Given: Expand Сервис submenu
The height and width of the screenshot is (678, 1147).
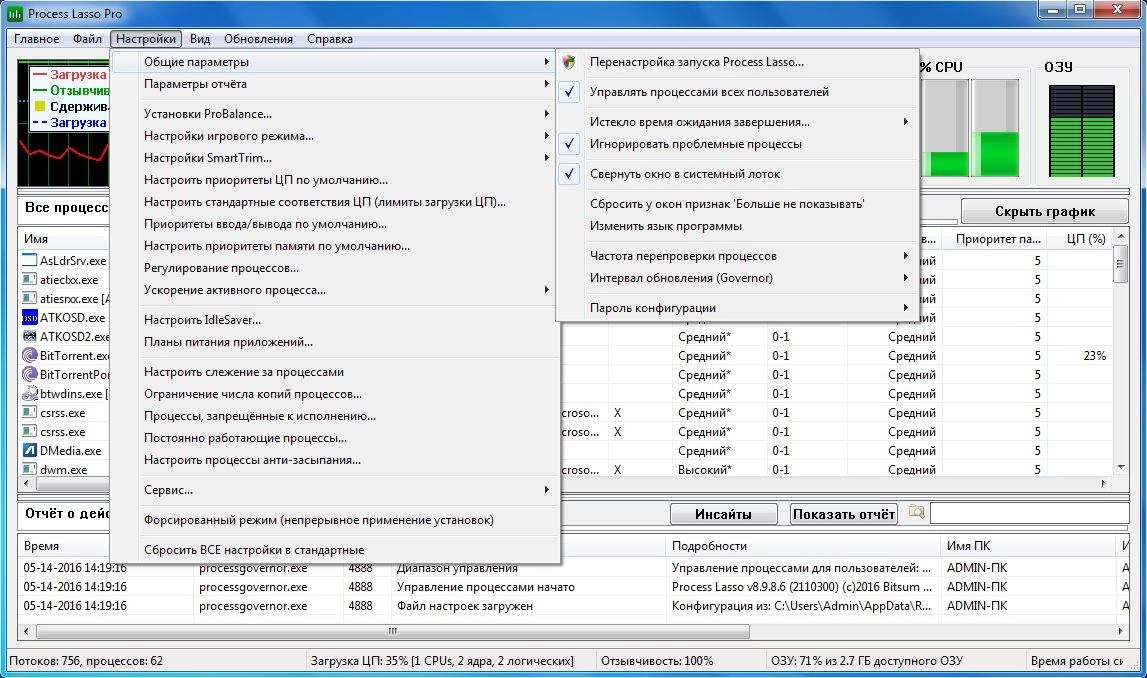Looking at the screenshot, I should click(336, 490).
